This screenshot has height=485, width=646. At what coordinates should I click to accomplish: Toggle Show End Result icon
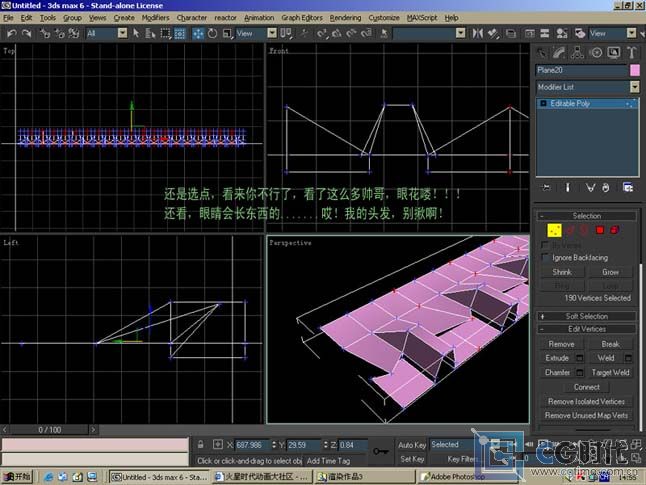tap(567, 188)
